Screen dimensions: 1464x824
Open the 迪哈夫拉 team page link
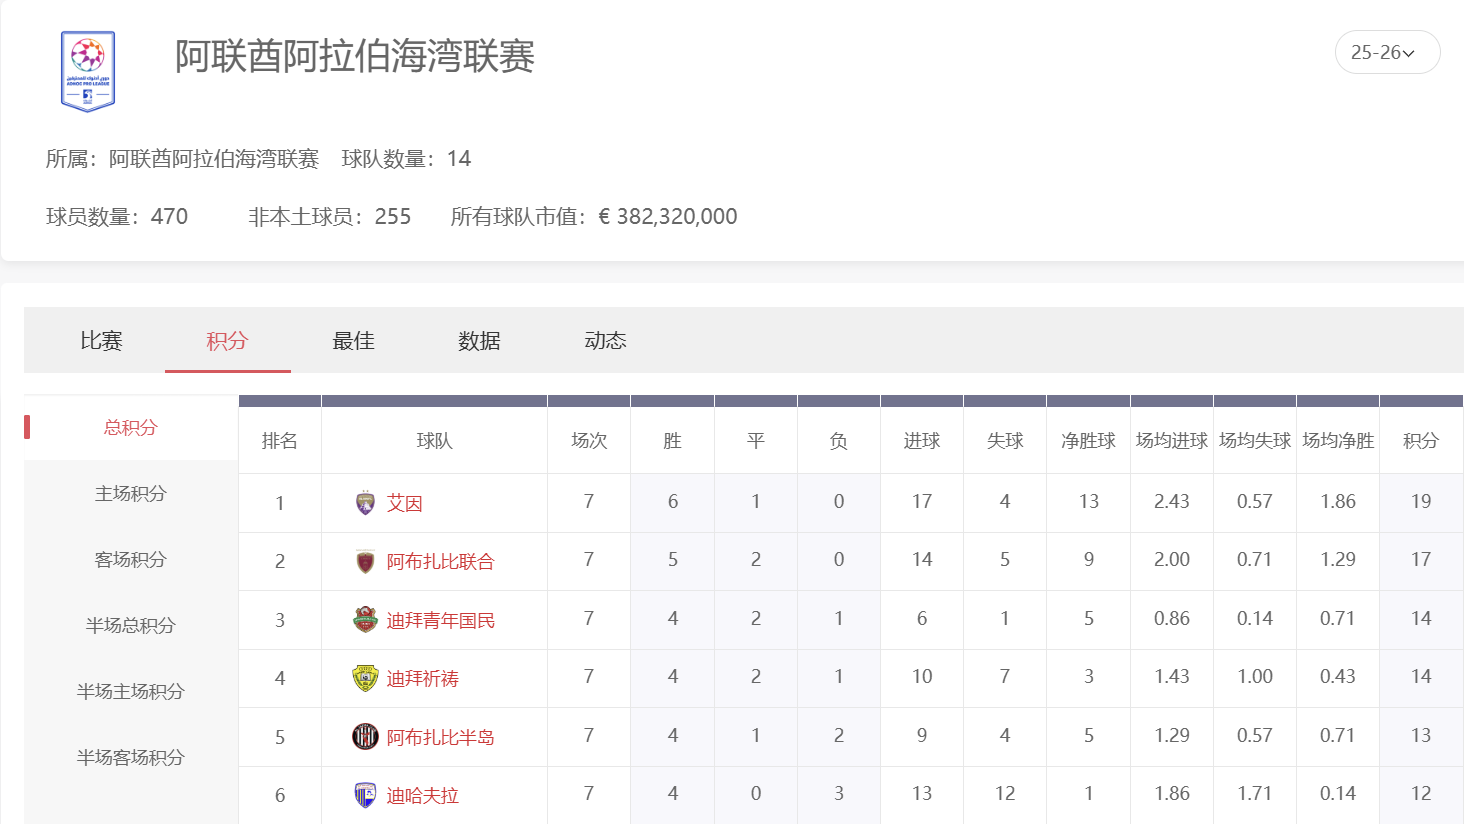(423, 796)
